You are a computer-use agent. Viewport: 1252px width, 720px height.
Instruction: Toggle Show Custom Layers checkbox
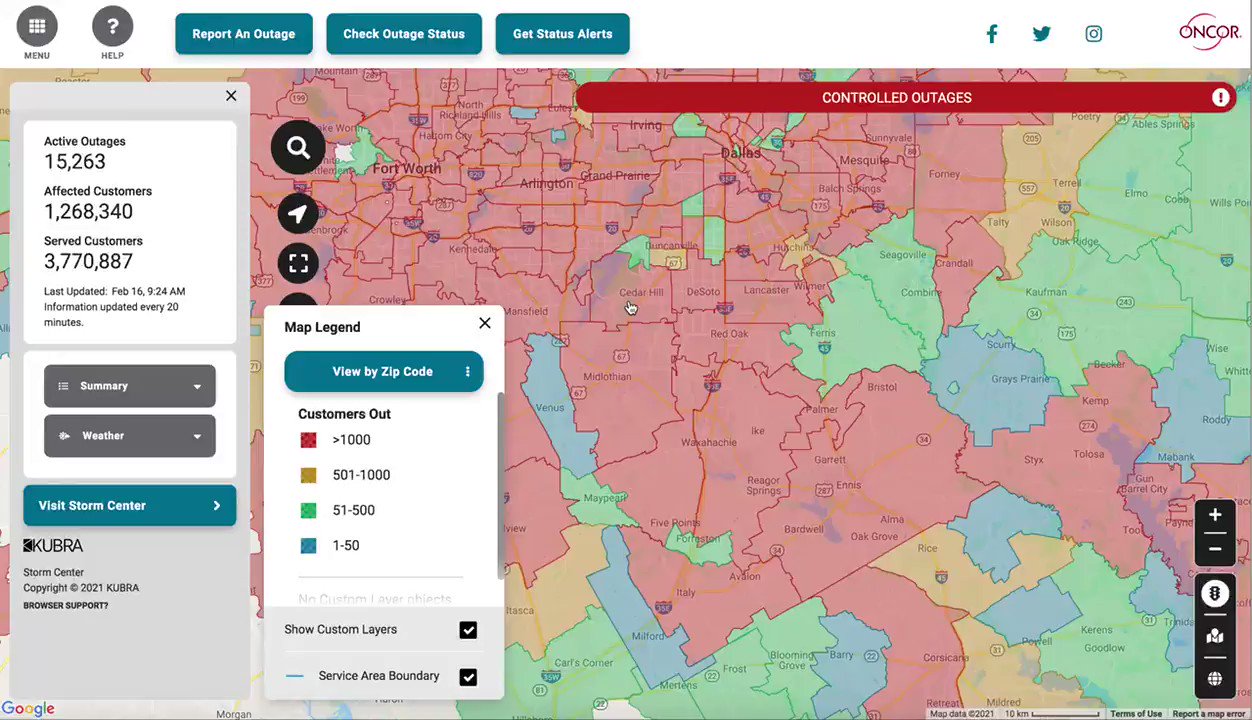(x=468, y=630)
